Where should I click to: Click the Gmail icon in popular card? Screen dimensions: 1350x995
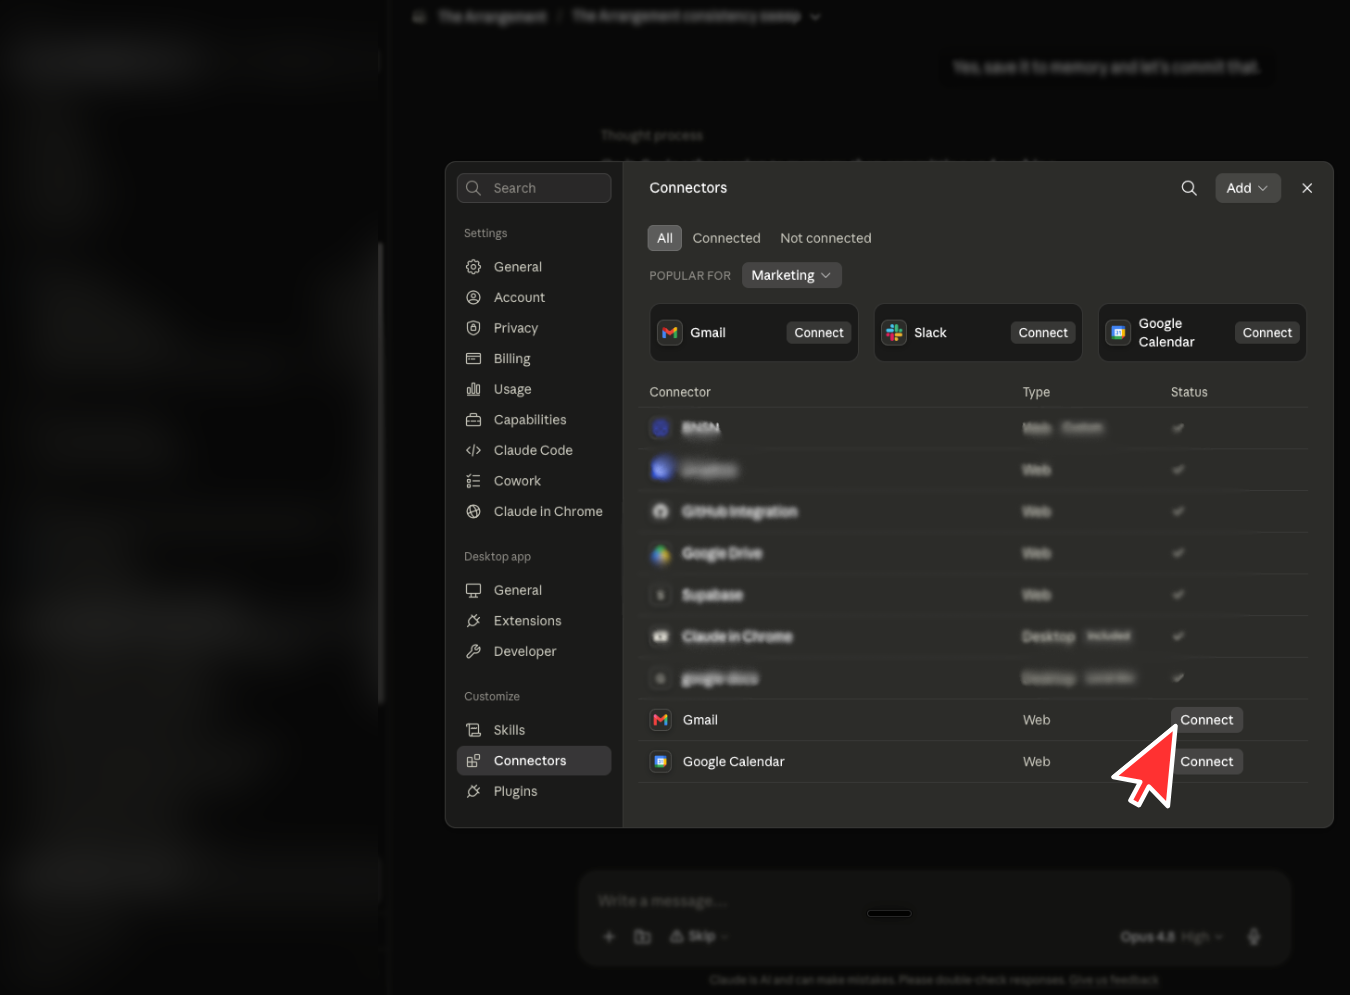click(670, 333)
